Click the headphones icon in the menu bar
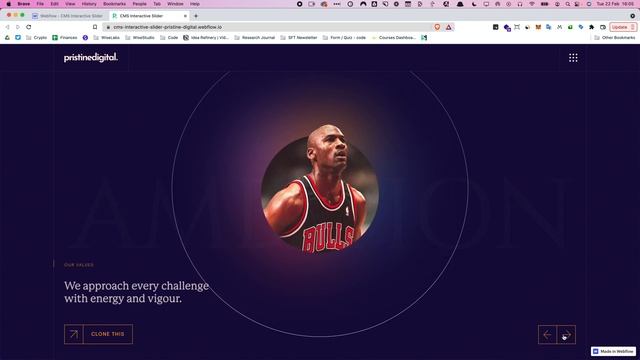The image size is (640, 360). click(520, 4)
